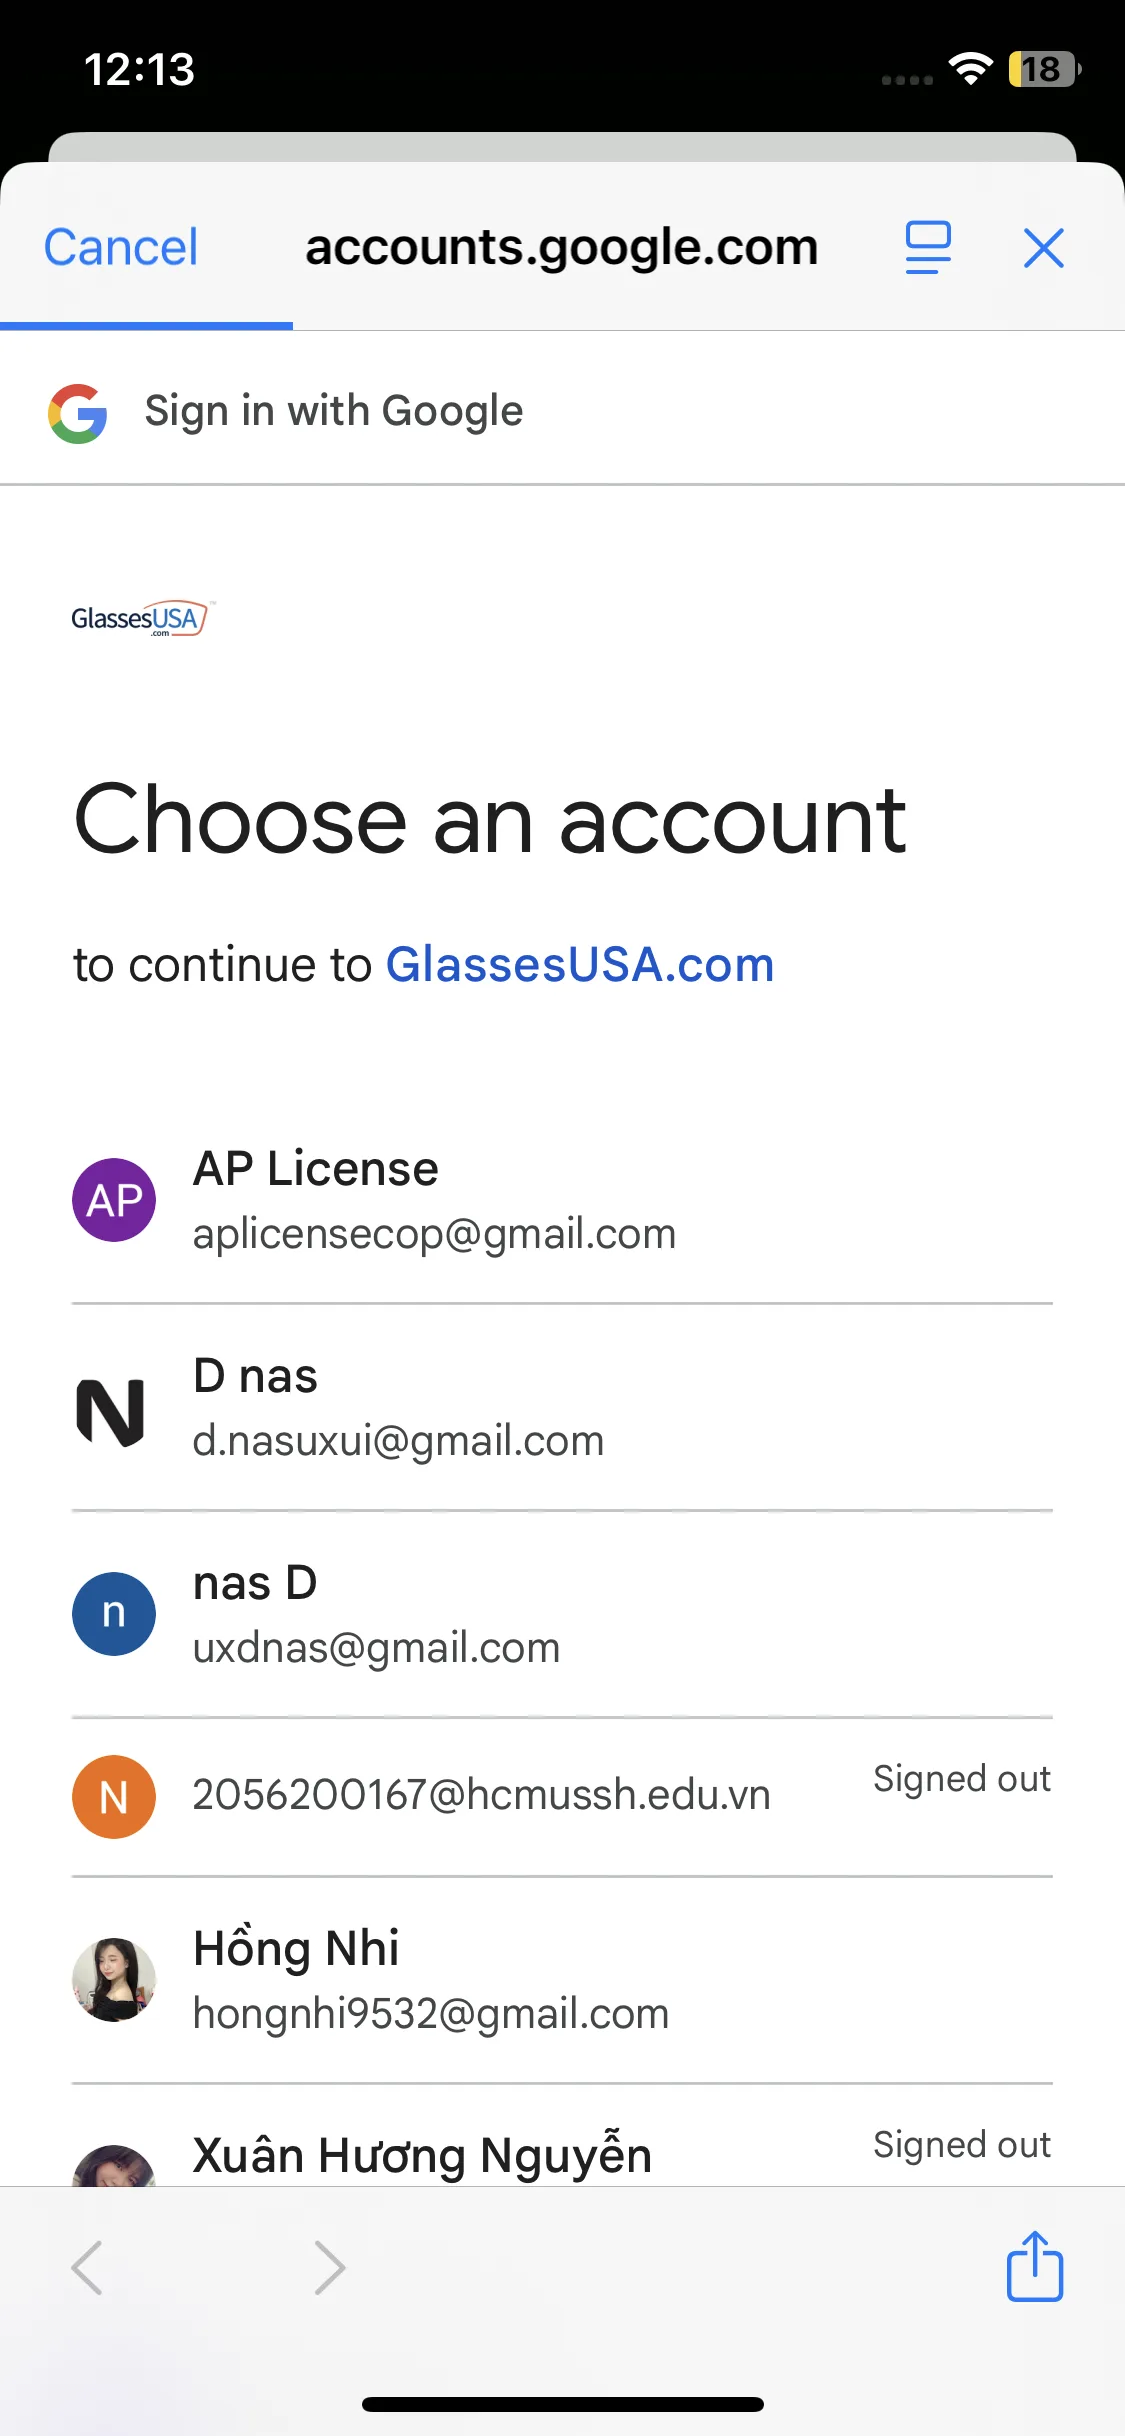Tap Hồng Nhi profile photo
This screenshot has height=2436, width=1125.
coord(114,1979)
